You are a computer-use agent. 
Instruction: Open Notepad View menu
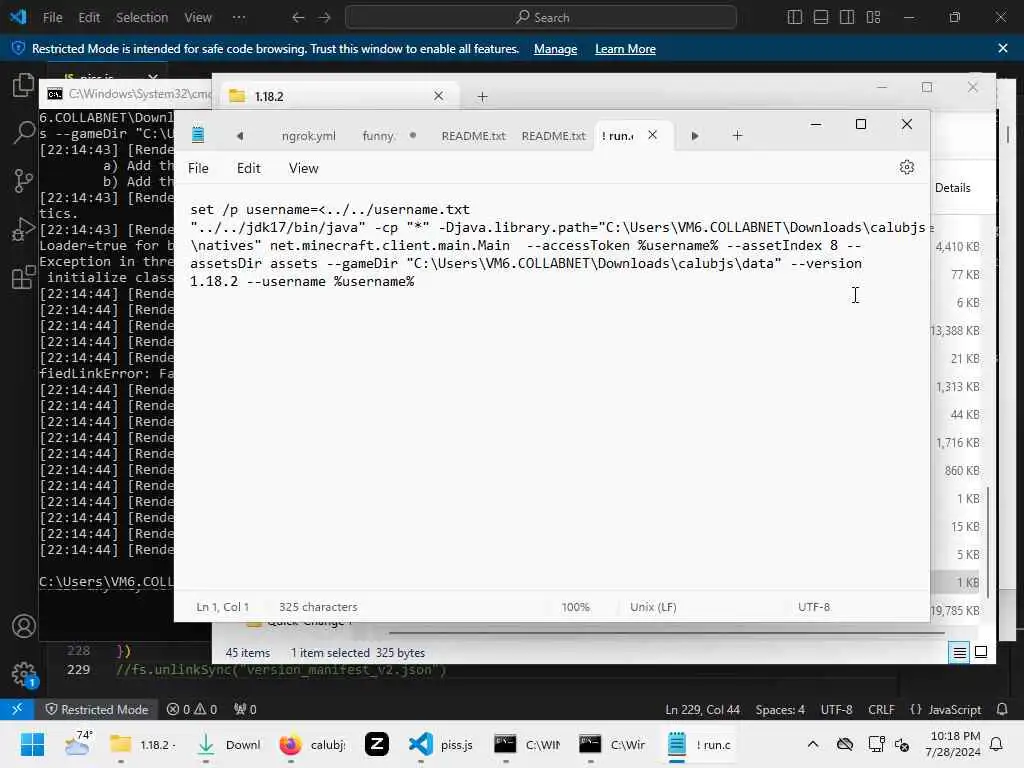pos(304,168)
